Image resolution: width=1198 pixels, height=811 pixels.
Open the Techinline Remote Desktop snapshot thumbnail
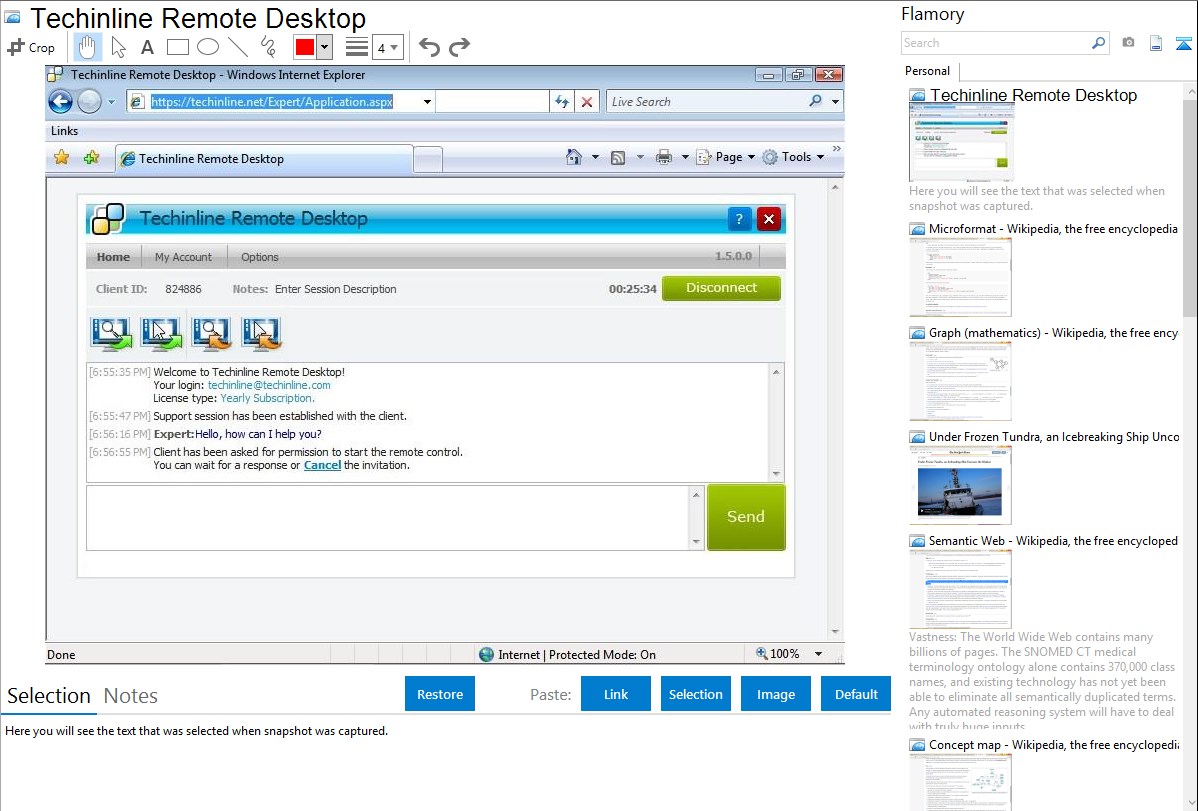pyautogui.click(x=960, y=143)
